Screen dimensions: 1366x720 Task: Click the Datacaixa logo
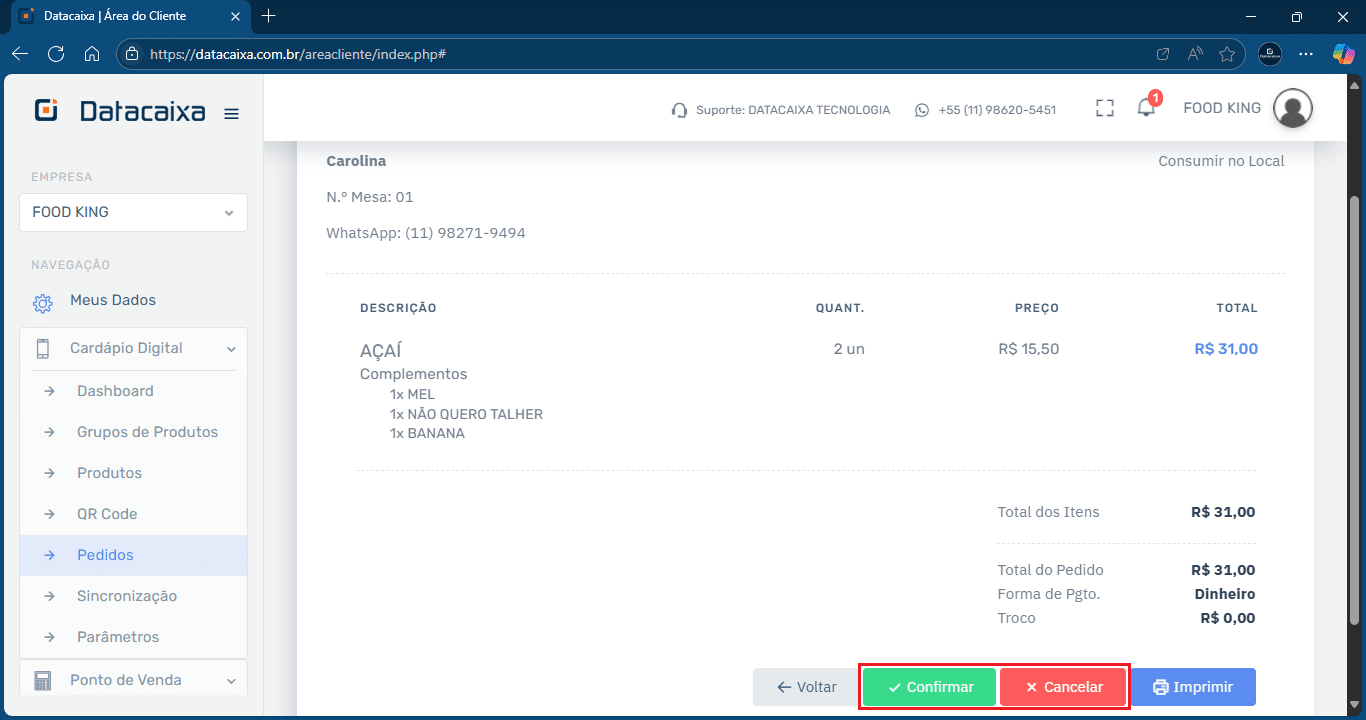coord(119,111)
